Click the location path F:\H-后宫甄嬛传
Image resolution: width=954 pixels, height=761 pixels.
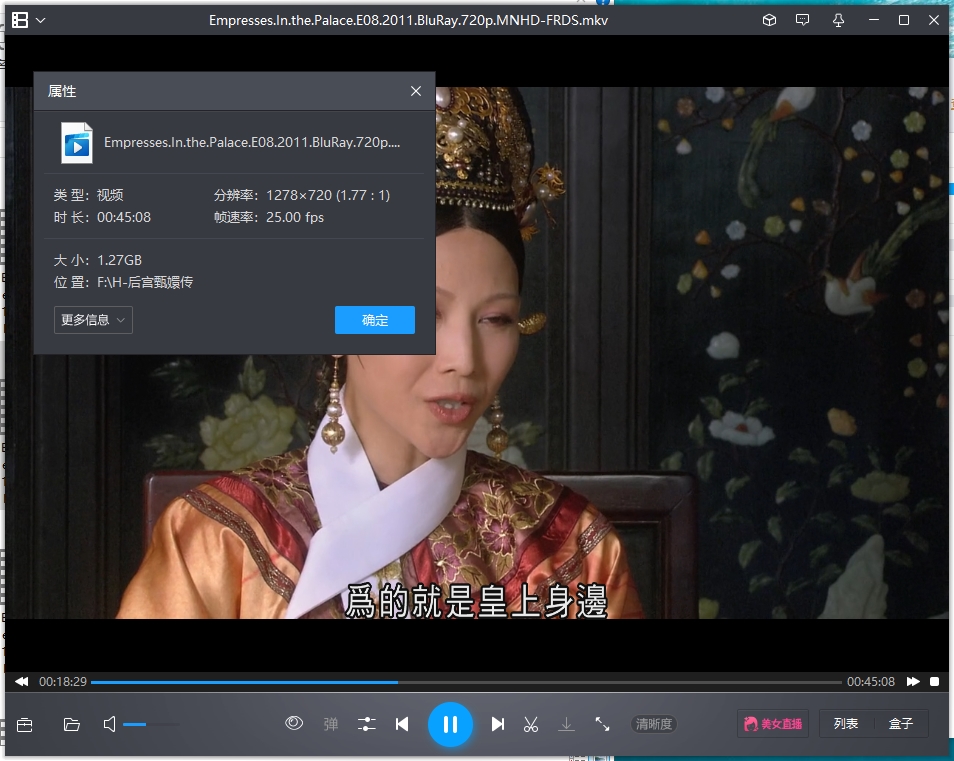tap(145, 282)
